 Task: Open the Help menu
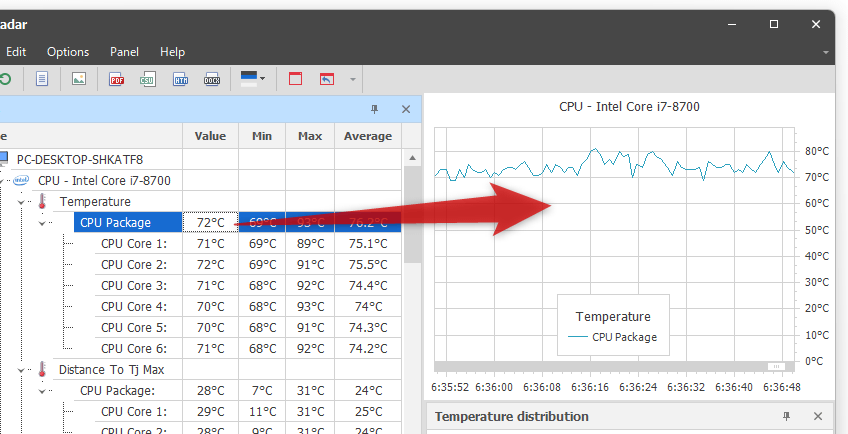click(x=173, y=52)
